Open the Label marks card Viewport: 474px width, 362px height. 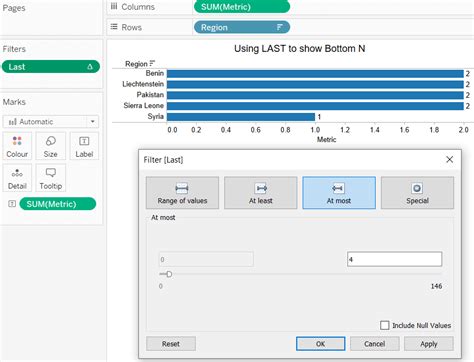coord(84,146)
